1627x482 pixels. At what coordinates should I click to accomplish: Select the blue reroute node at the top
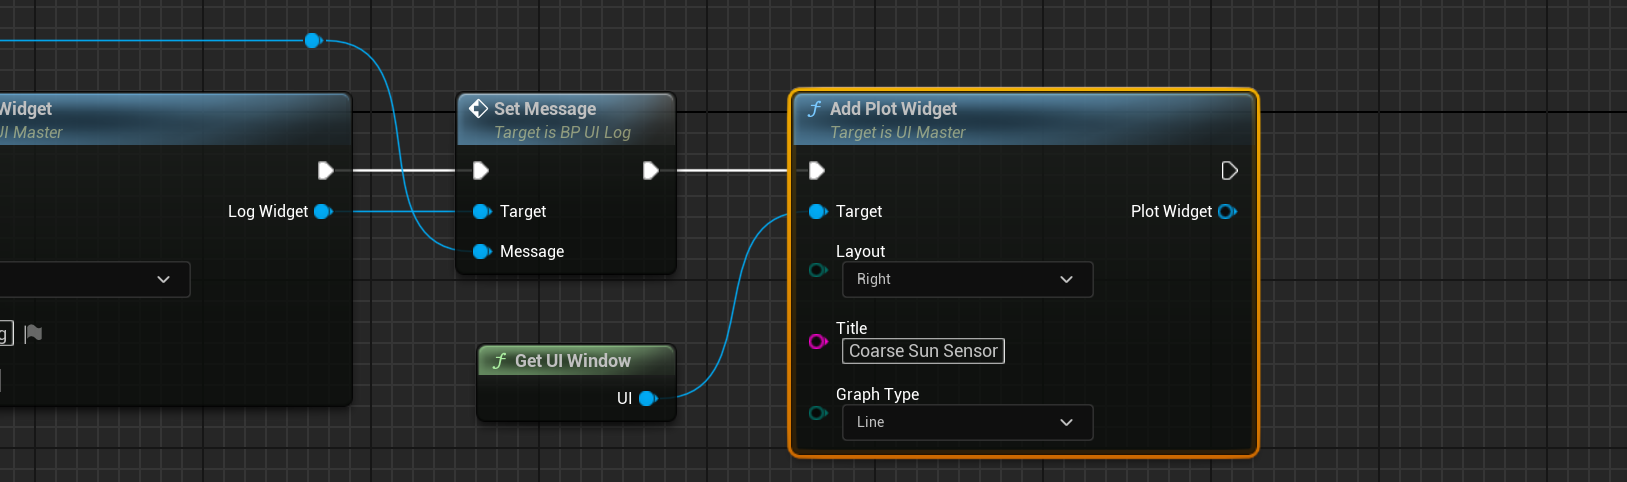pos(312,40)
